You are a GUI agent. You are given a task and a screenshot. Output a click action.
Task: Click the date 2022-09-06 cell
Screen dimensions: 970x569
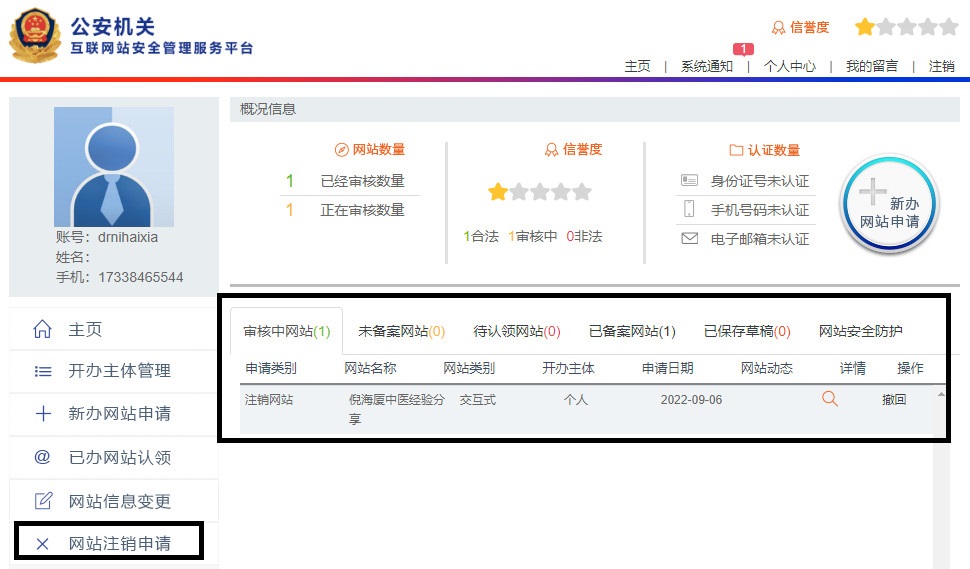click(691, 400)
